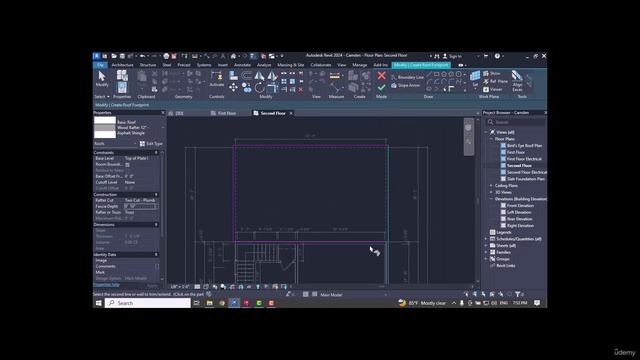Screen dimensions: 640x360
Task: Open the Annotate ribbon tab
Action: (242, 65)
